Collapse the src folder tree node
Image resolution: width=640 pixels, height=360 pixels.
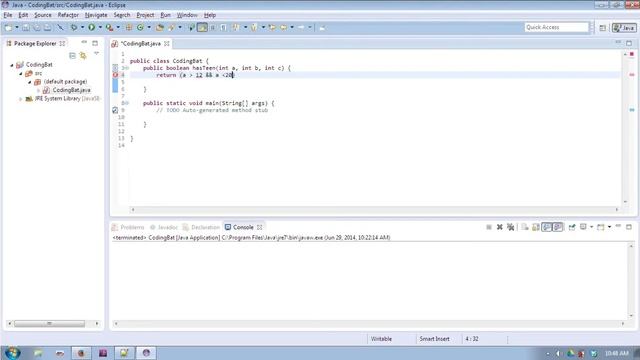click(x=21, y=74)
